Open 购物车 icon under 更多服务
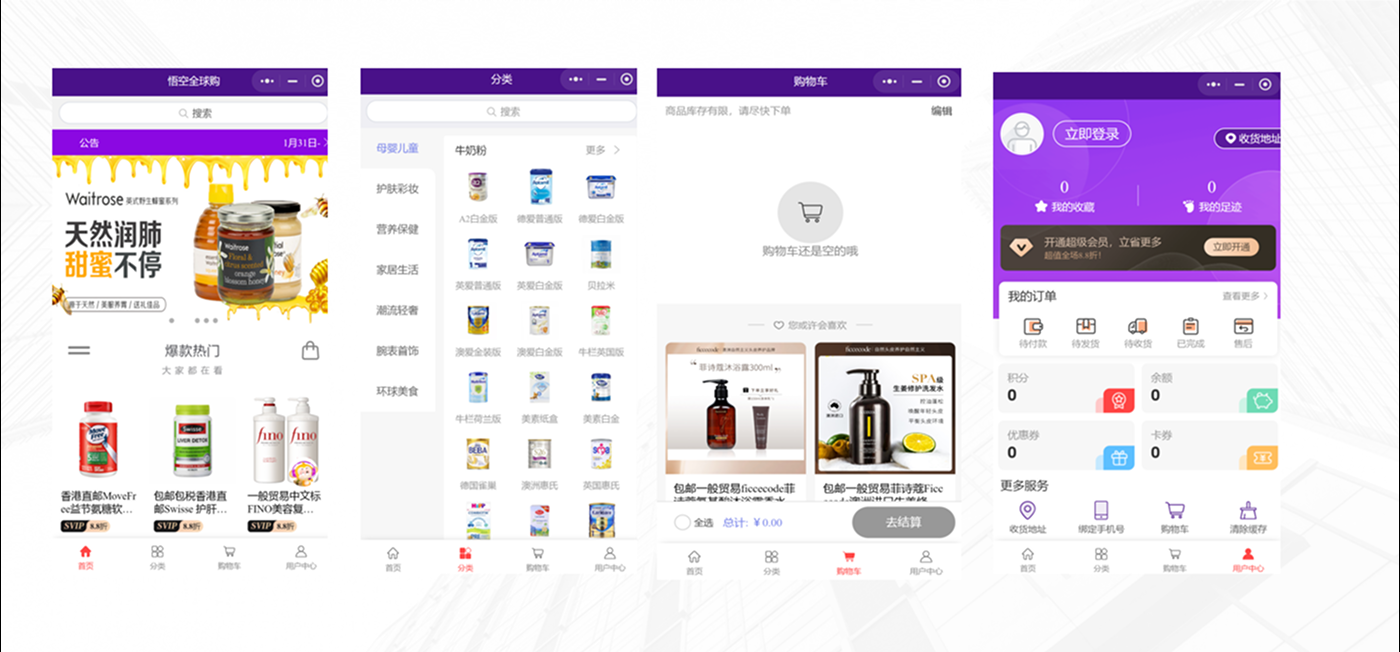1400x652 pixels. pyautogui.click(x=1175, y=511)
